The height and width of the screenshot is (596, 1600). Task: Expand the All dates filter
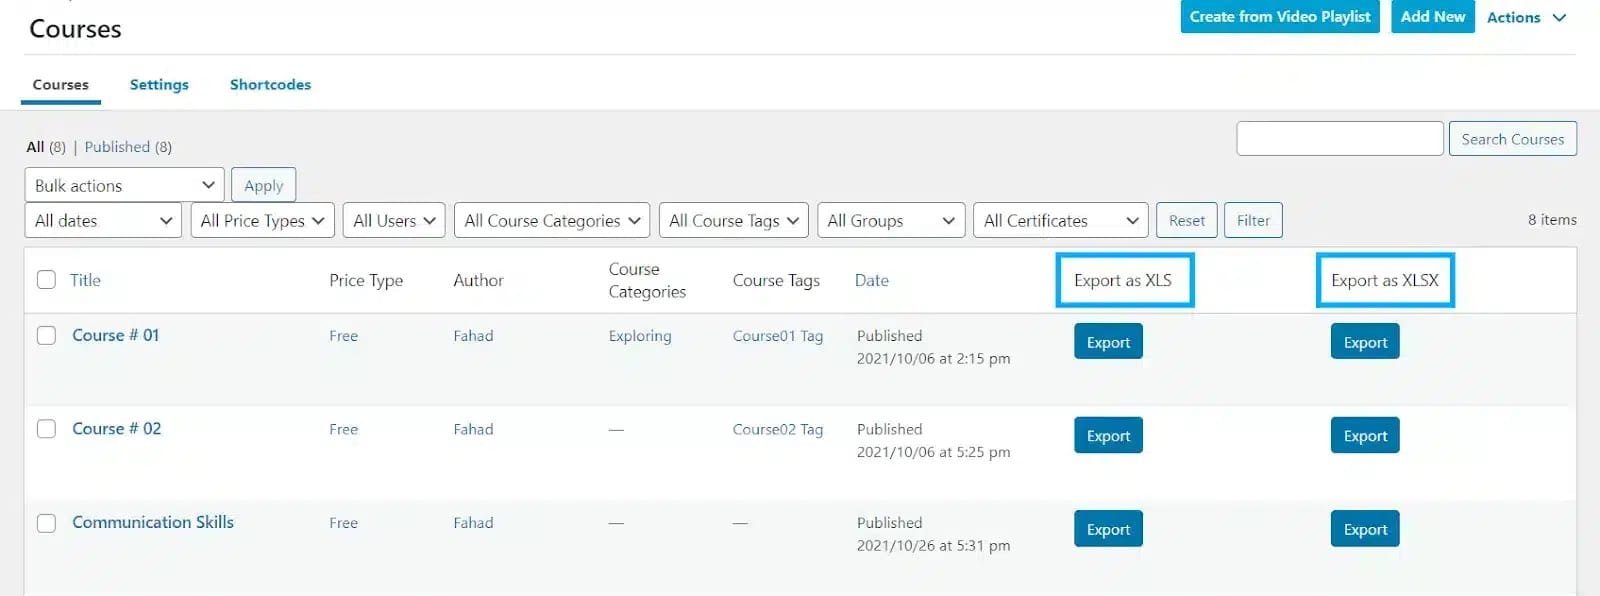coord(103,220)
